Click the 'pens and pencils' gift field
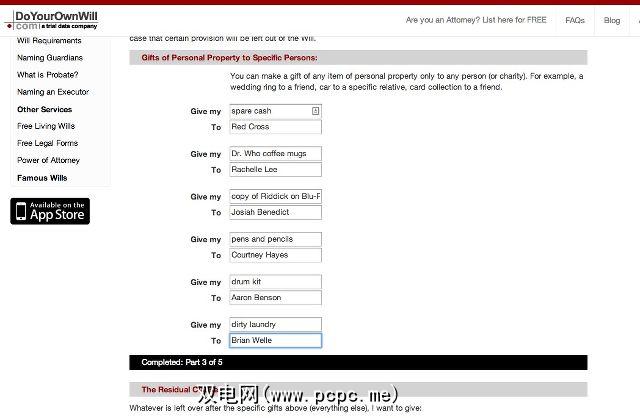 [x=276, y=239]
